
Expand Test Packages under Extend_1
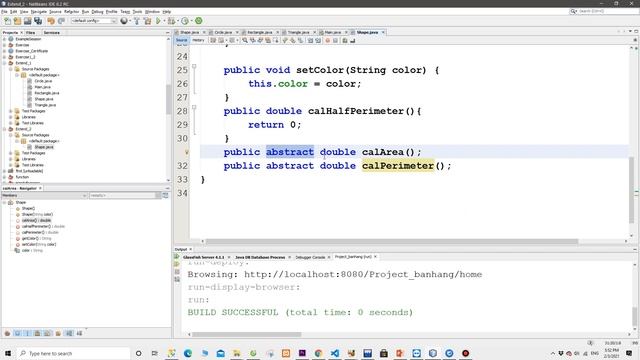tap(11, 111)
